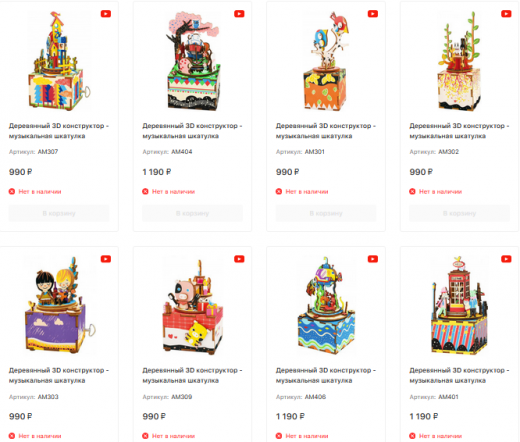Click the AM303 product title link

pyautogui.click(x=59, y=375)
